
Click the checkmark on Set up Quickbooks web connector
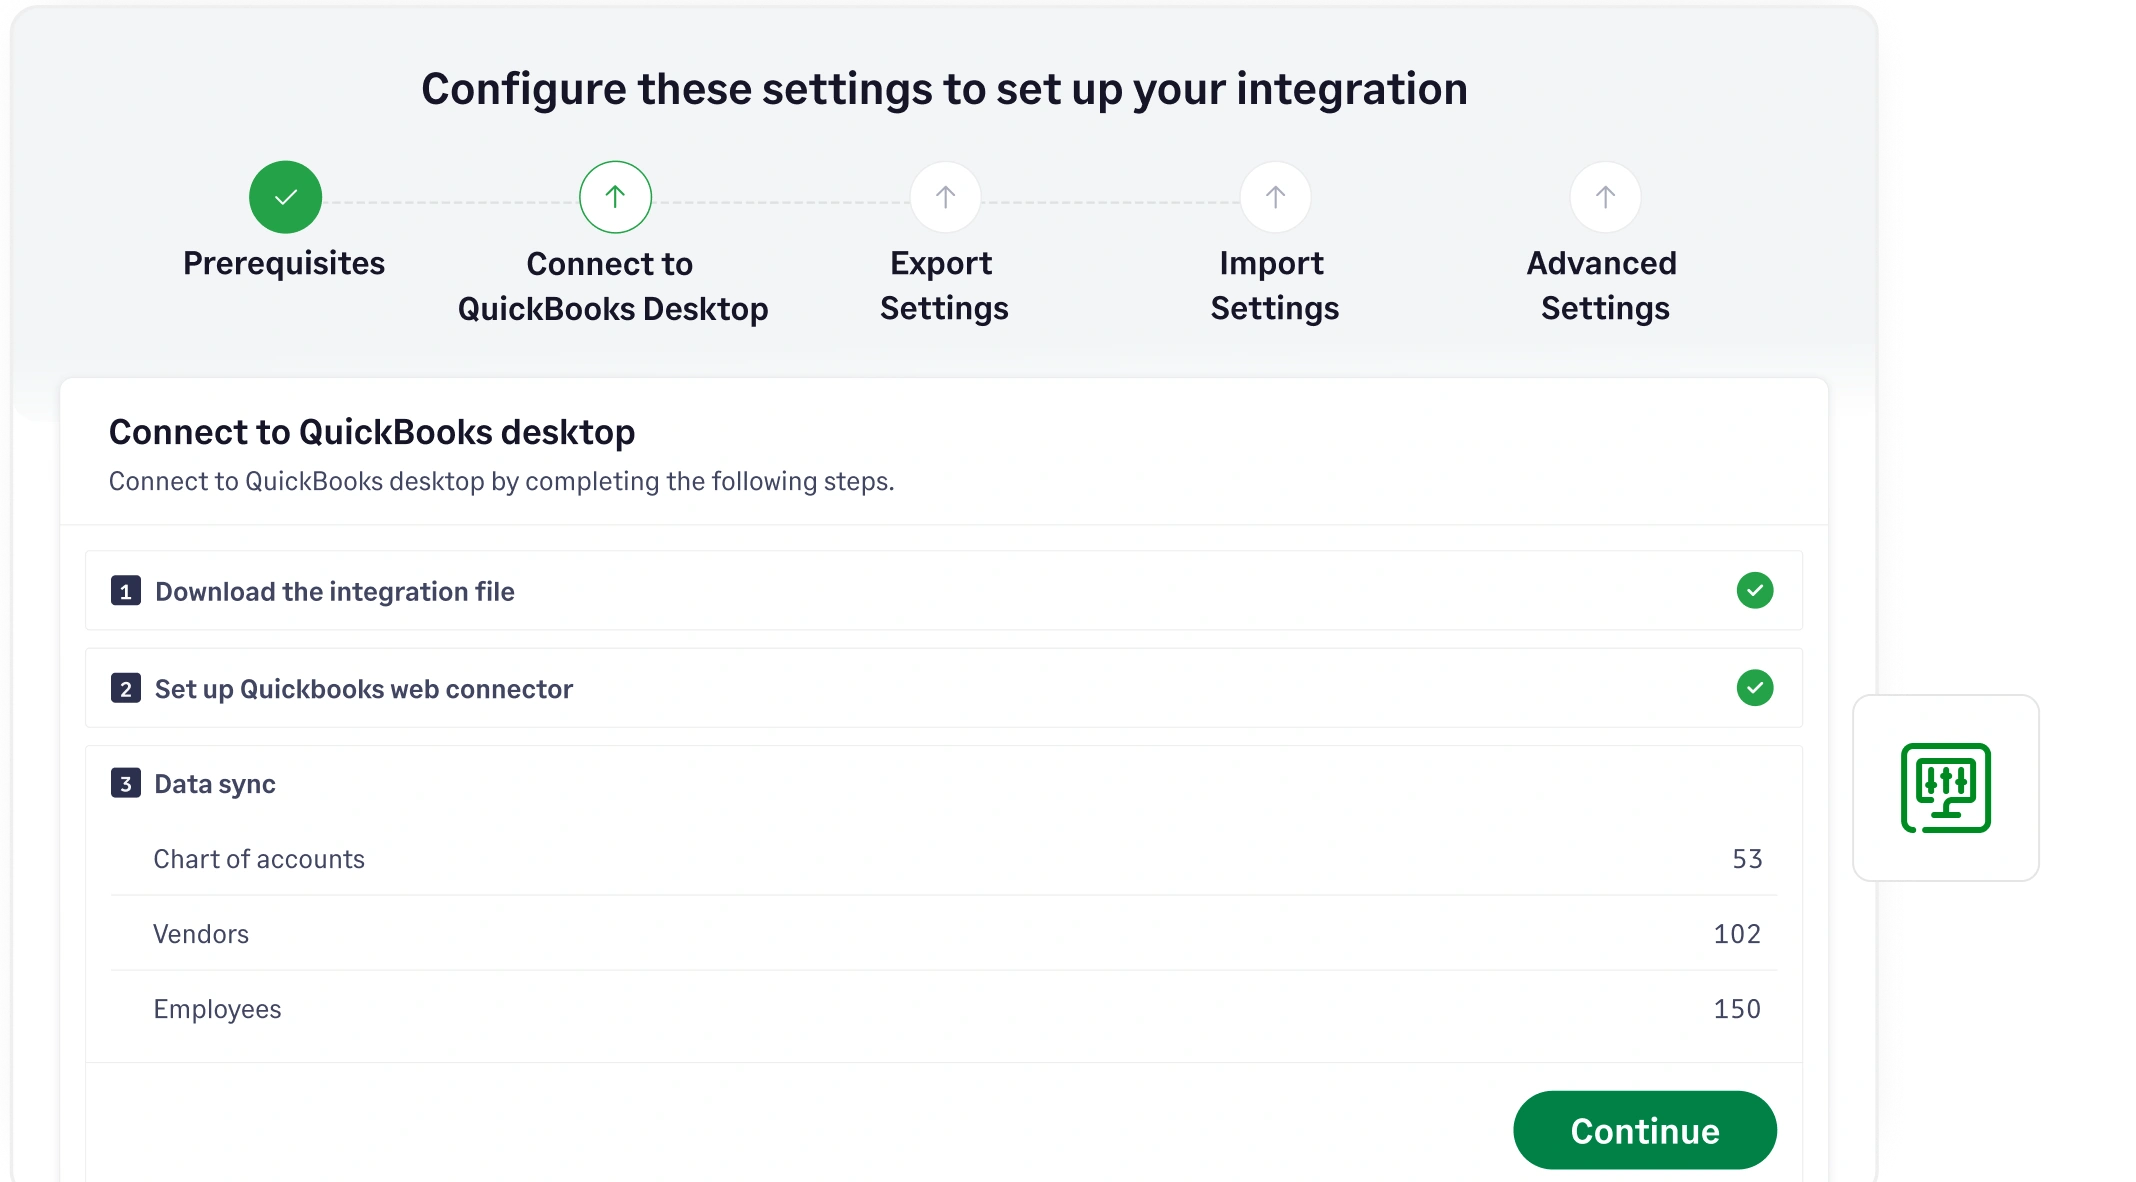tap(1755, 688)
